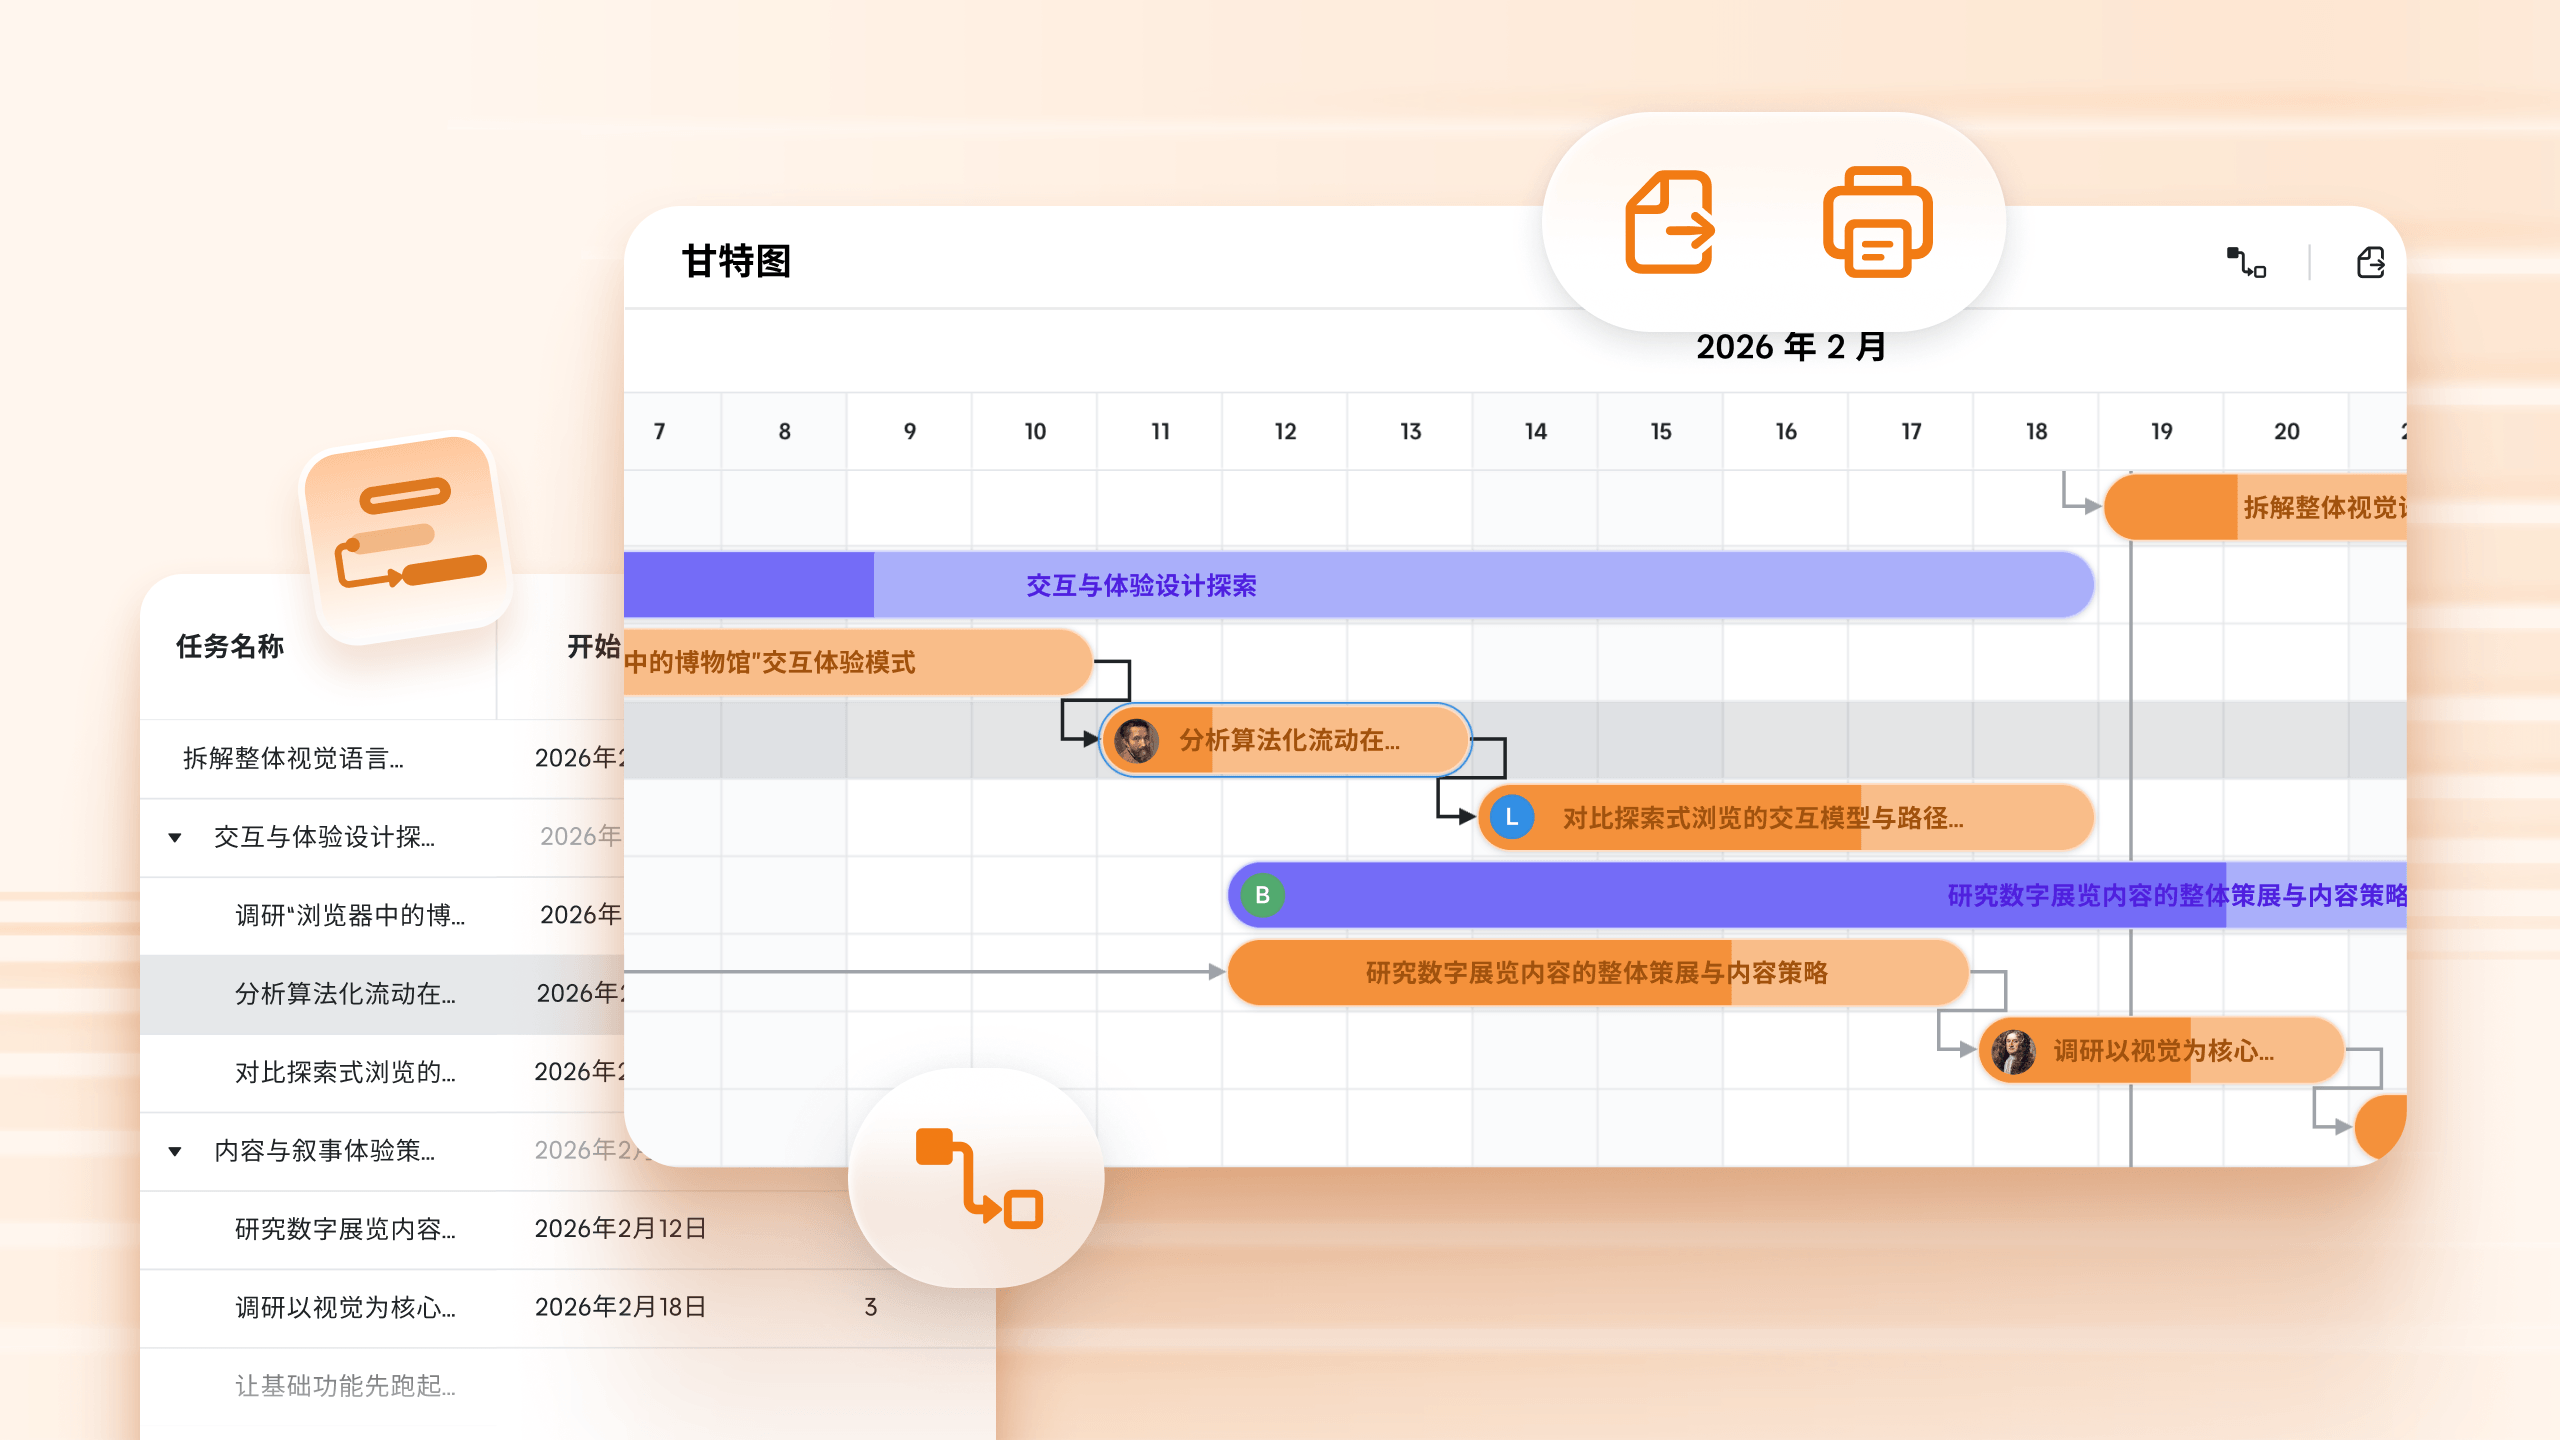Screen dimensions: 2560x1440
Task: Collapse the 交互与体验设计探 task group
Action: (x=175, y=837)
